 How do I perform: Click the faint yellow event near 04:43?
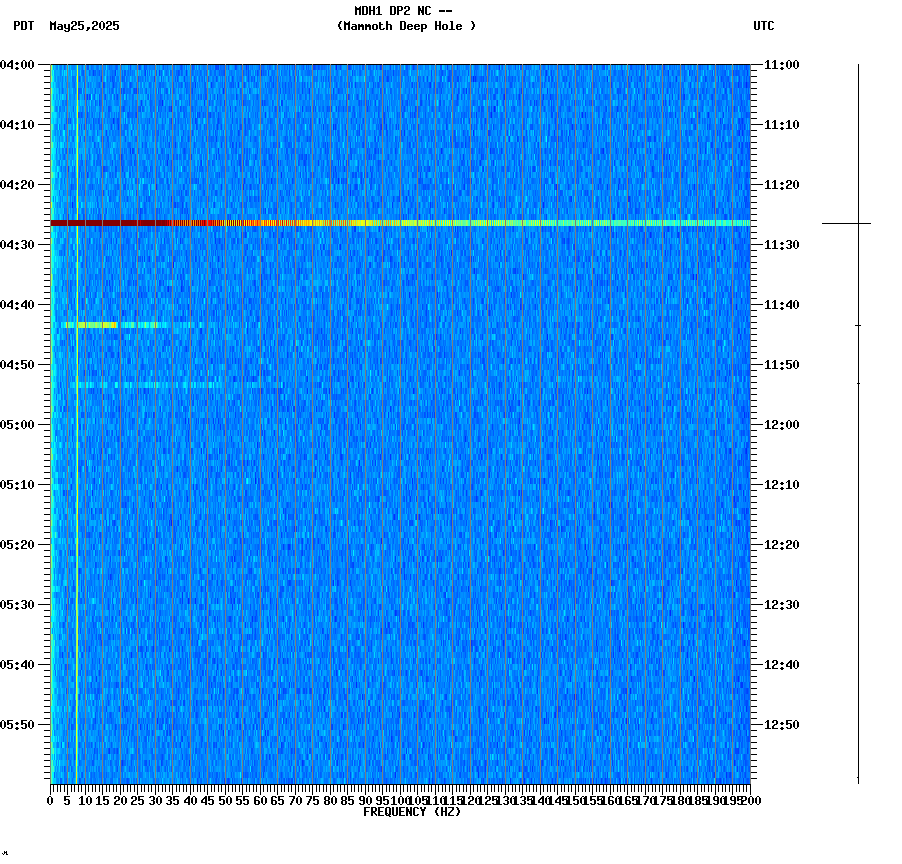[110, 324]
